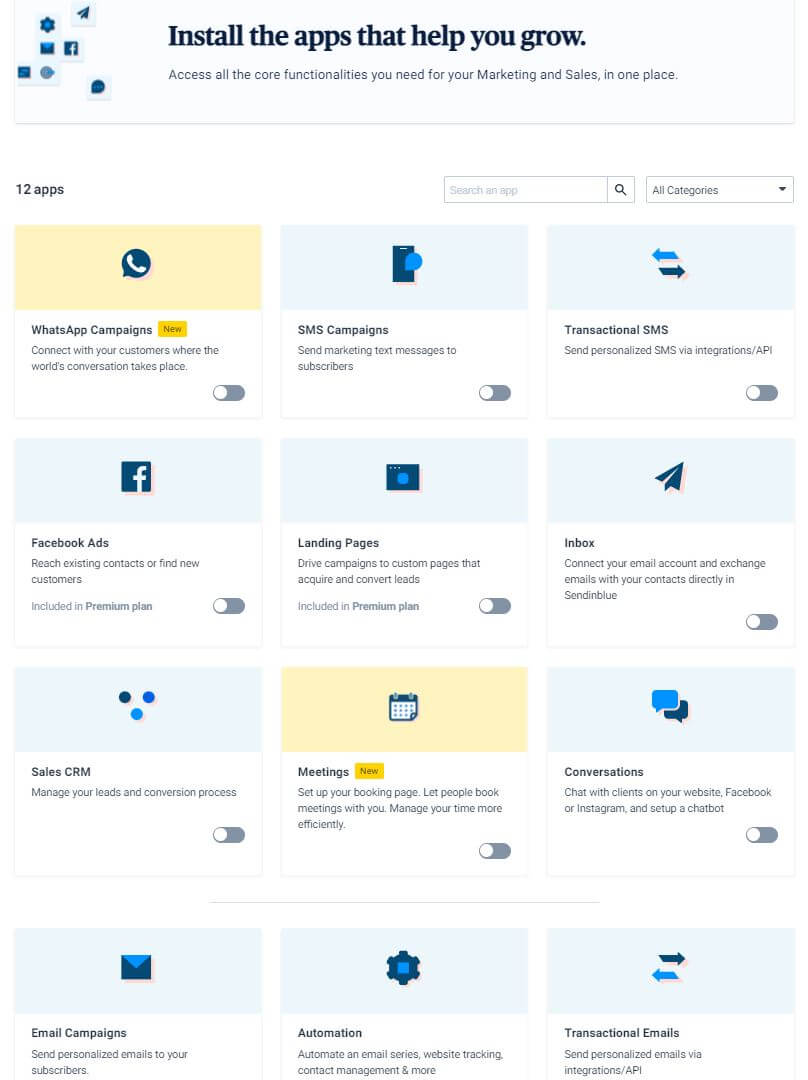This screenshot has width=808, height=1080.
Task: Click the Transactional SMS arrows icon
Action: coord(669,264)
